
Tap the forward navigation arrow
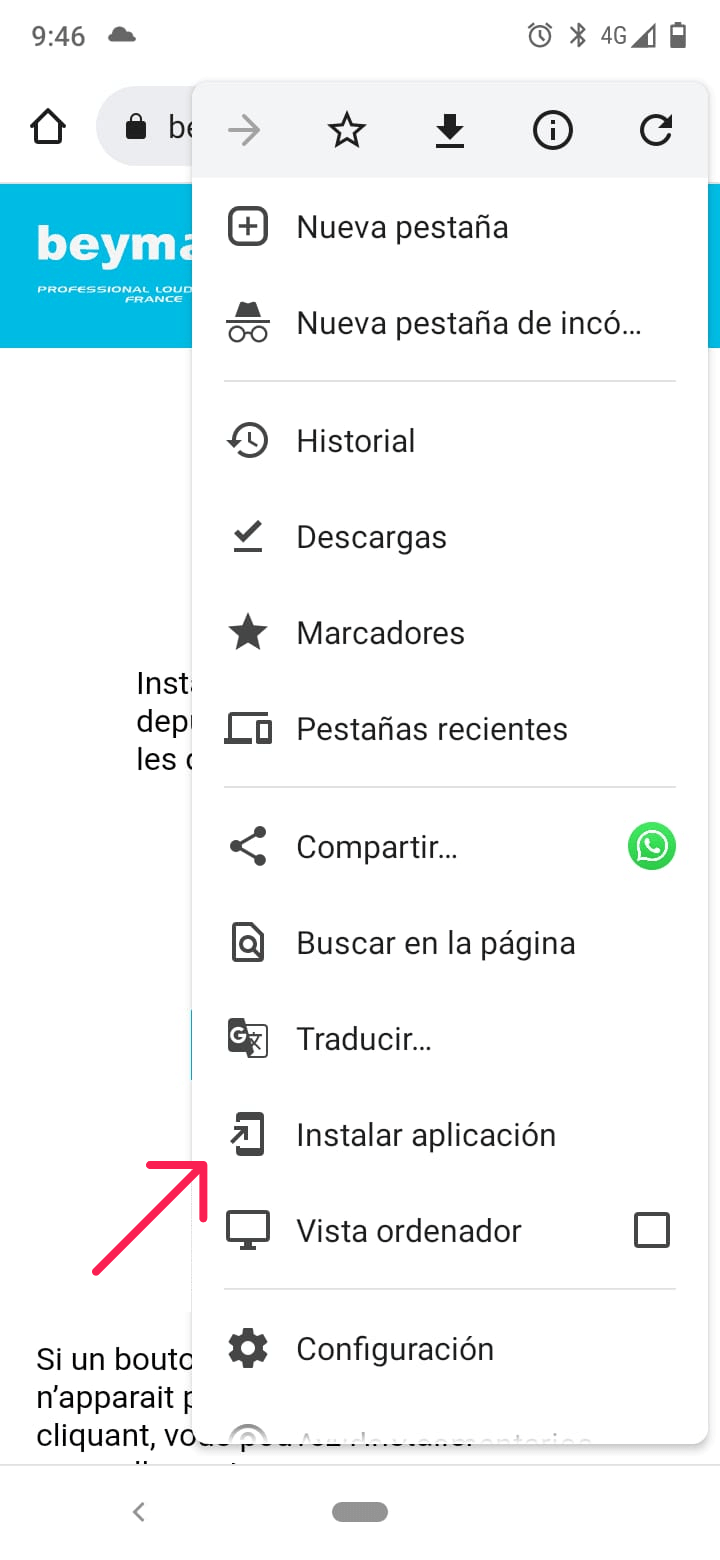click(244, 130)
